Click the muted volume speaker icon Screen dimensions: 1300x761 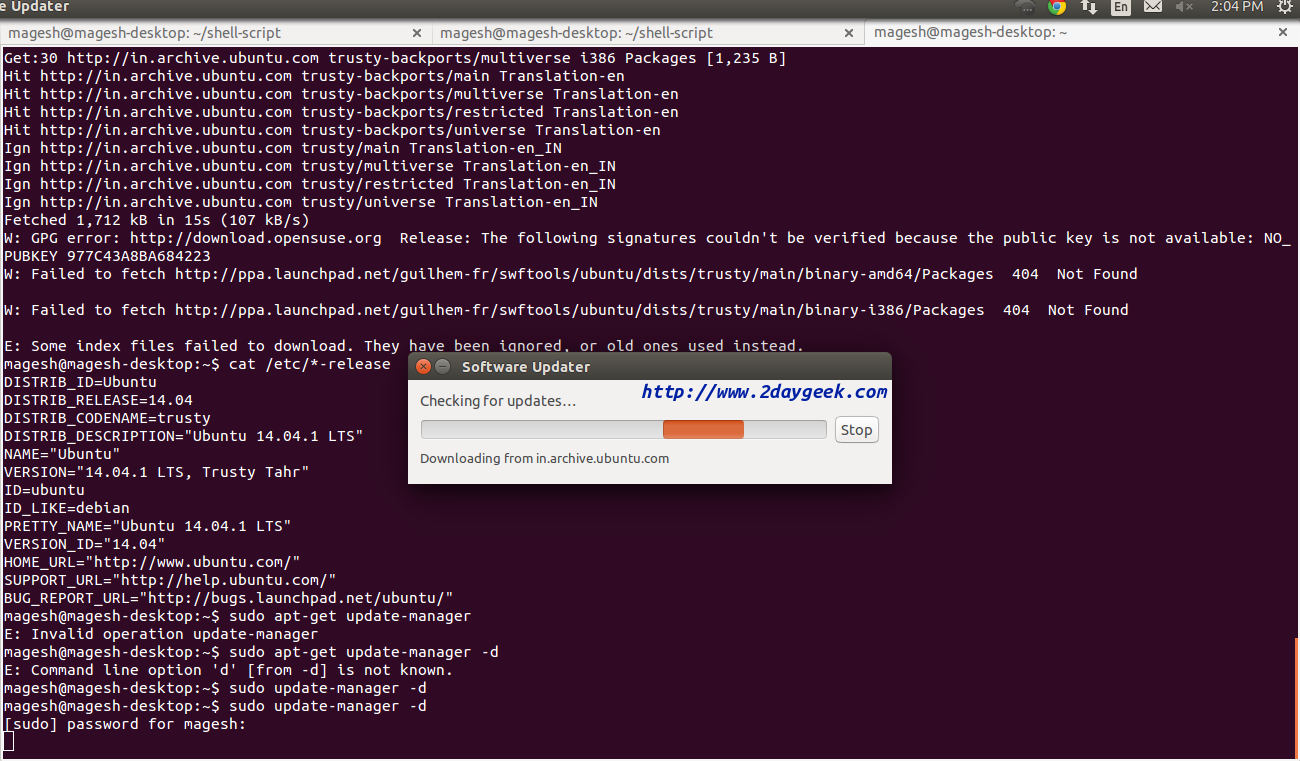1185,7
